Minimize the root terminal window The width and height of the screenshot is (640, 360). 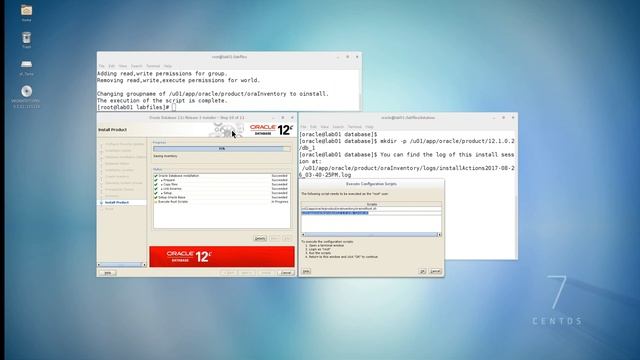[338, 57]
